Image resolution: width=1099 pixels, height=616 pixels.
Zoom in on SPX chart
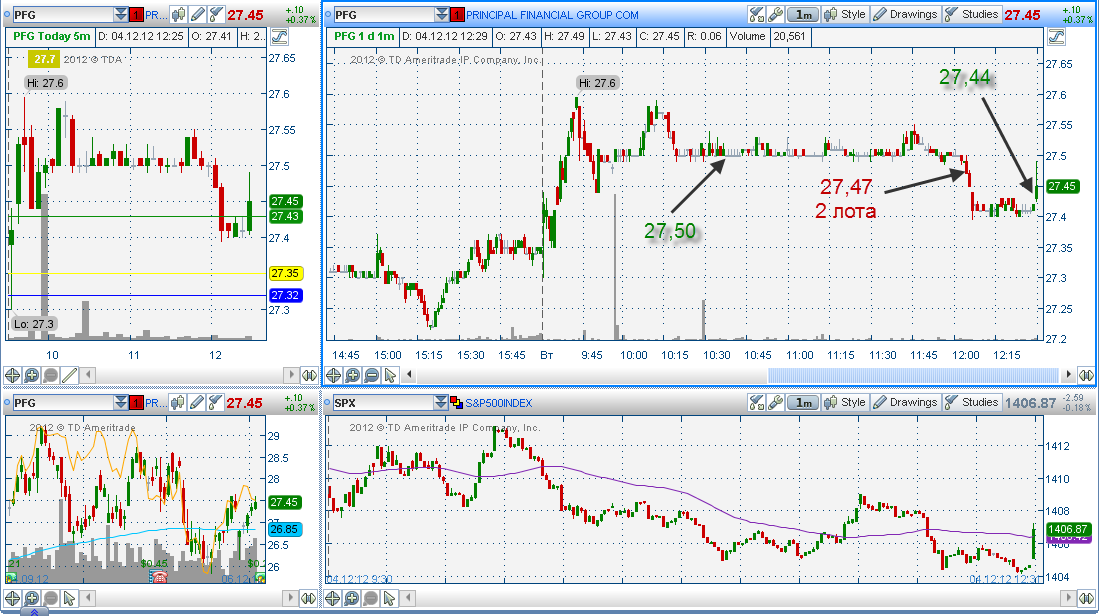click(352, 598)
